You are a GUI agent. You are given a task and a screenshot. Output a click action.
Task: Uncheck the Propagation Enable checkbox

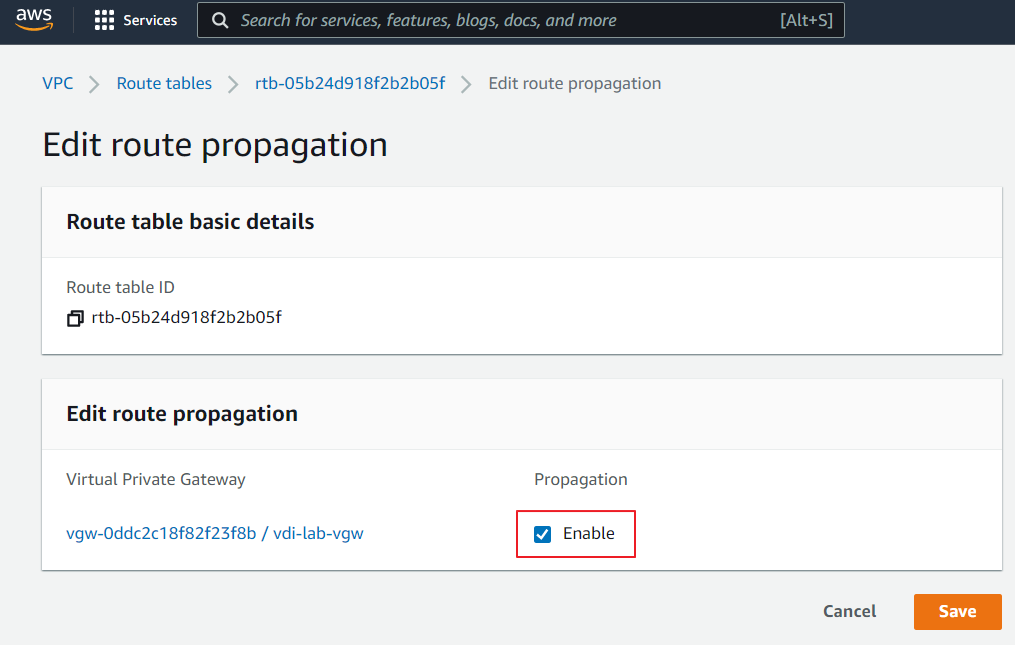pyautogui.click(x=543, y=534)
